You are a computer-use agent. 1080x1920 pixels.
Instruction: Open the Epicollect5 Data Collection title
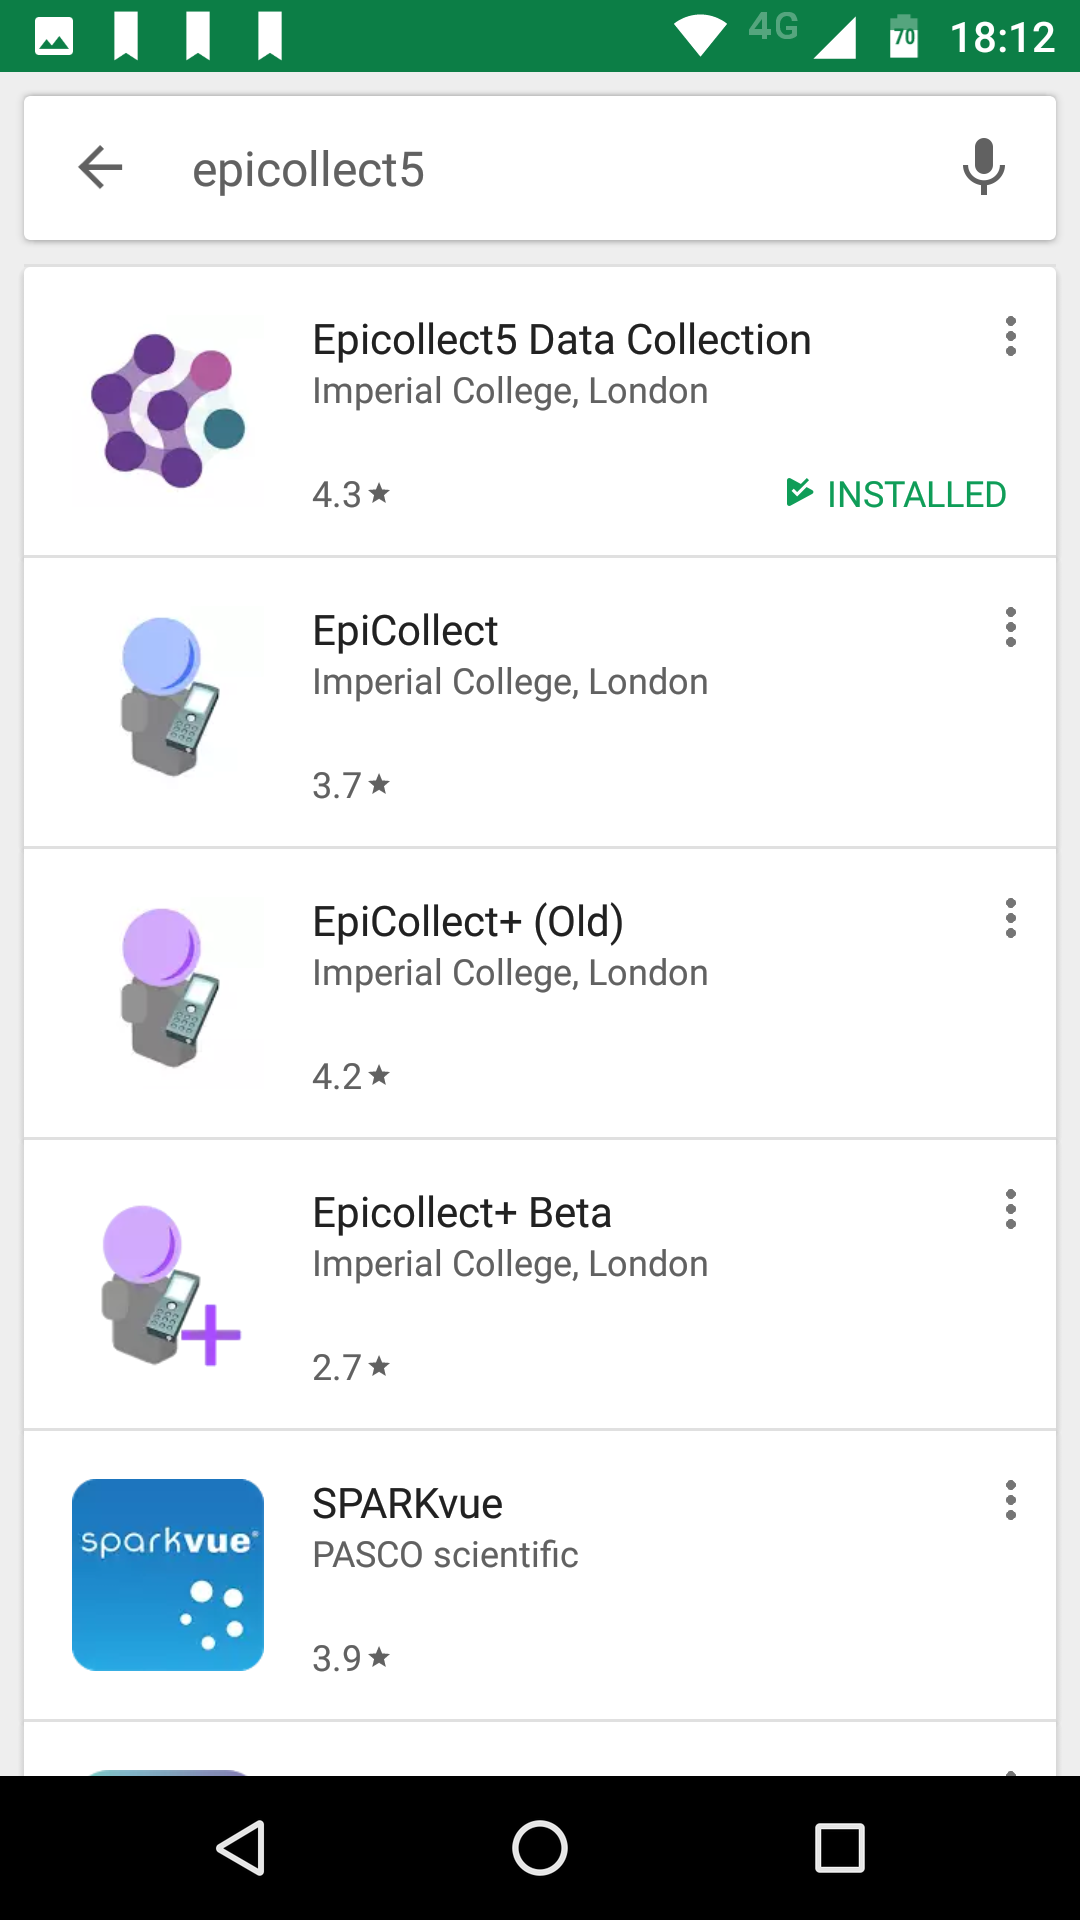(561, 340)
